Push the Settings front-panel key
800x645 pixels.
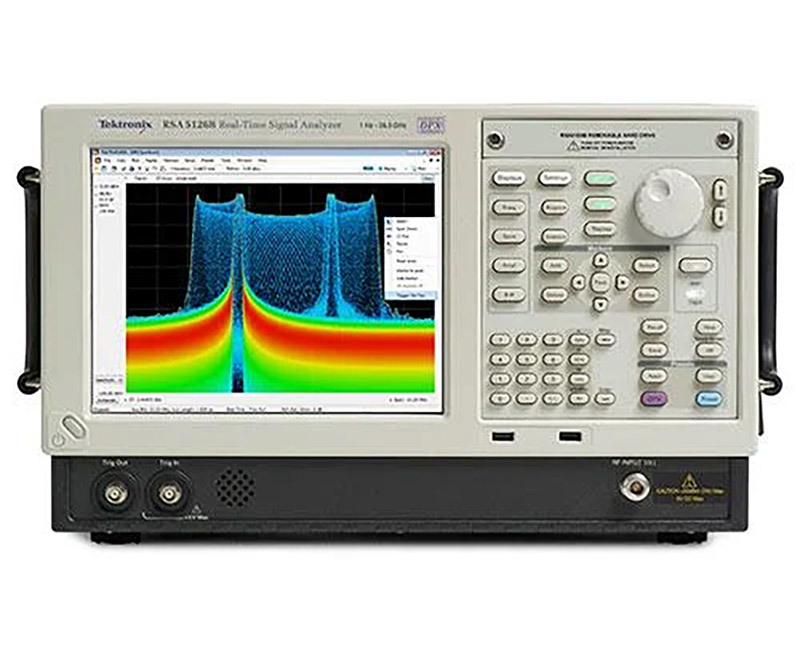(555, 178)
